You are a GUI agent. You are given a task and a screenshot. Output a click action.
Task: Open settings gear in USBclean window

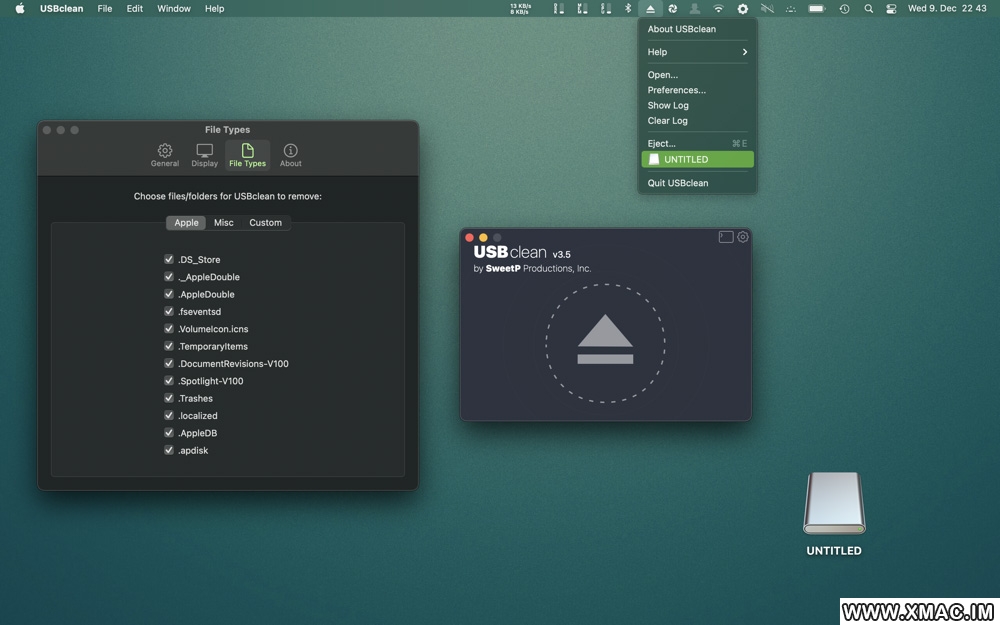point(743,237)
